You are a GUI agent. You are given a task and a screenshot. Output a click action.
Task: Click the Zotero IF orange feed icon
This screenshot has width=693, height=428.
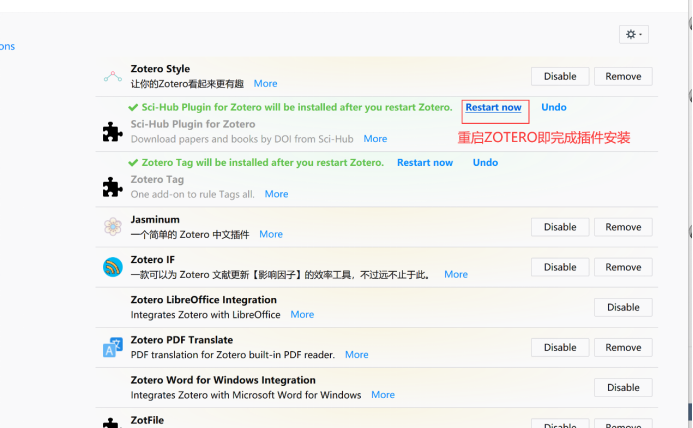pyautogui.click(x=113, y=267)
